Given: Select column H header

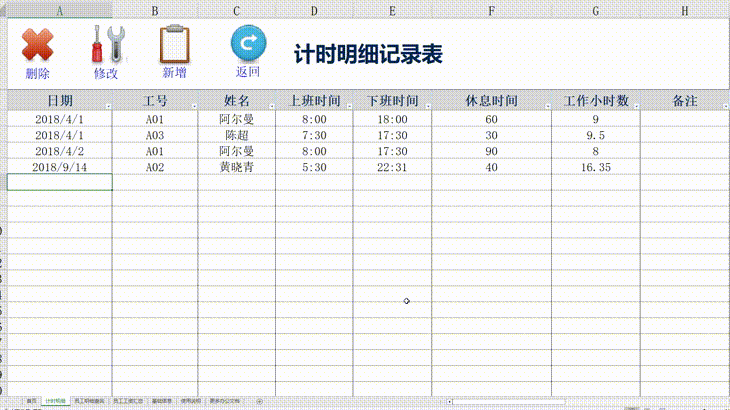Looking at the screenshot, I should pyautogui.click(x=684, y=9).
